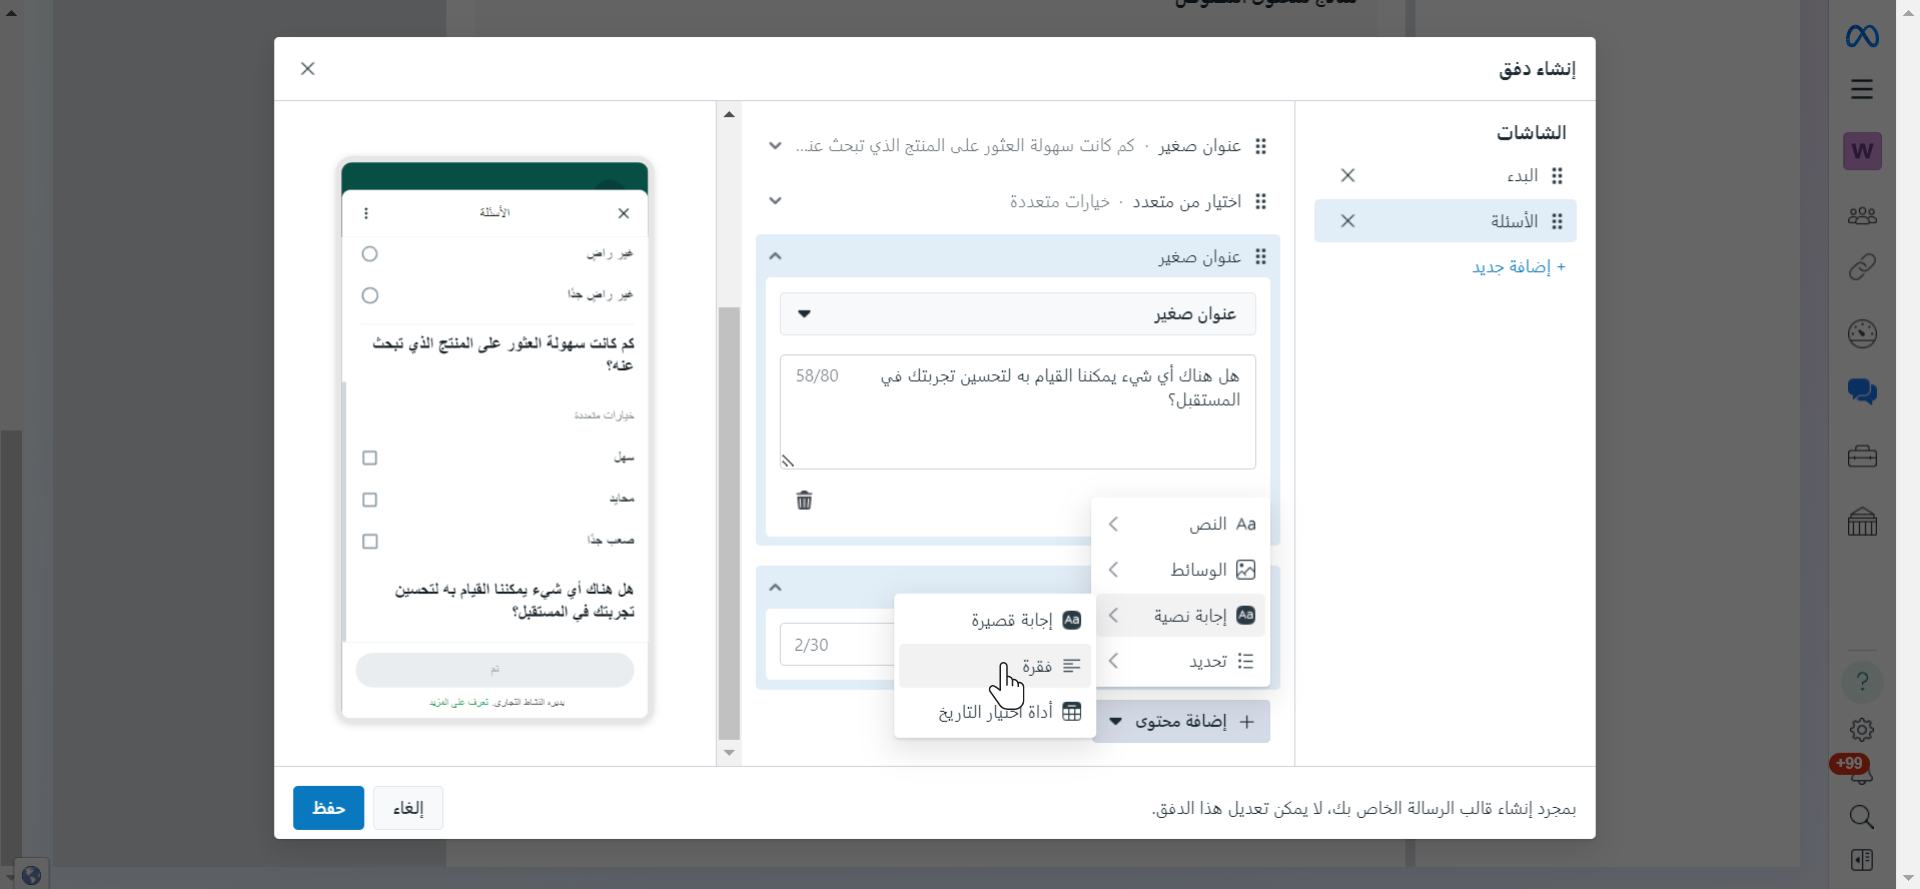Viewport: 1920px width, 889px height.
Task: Remove the الأسئلة screen
Action: tap(1348, 221)
